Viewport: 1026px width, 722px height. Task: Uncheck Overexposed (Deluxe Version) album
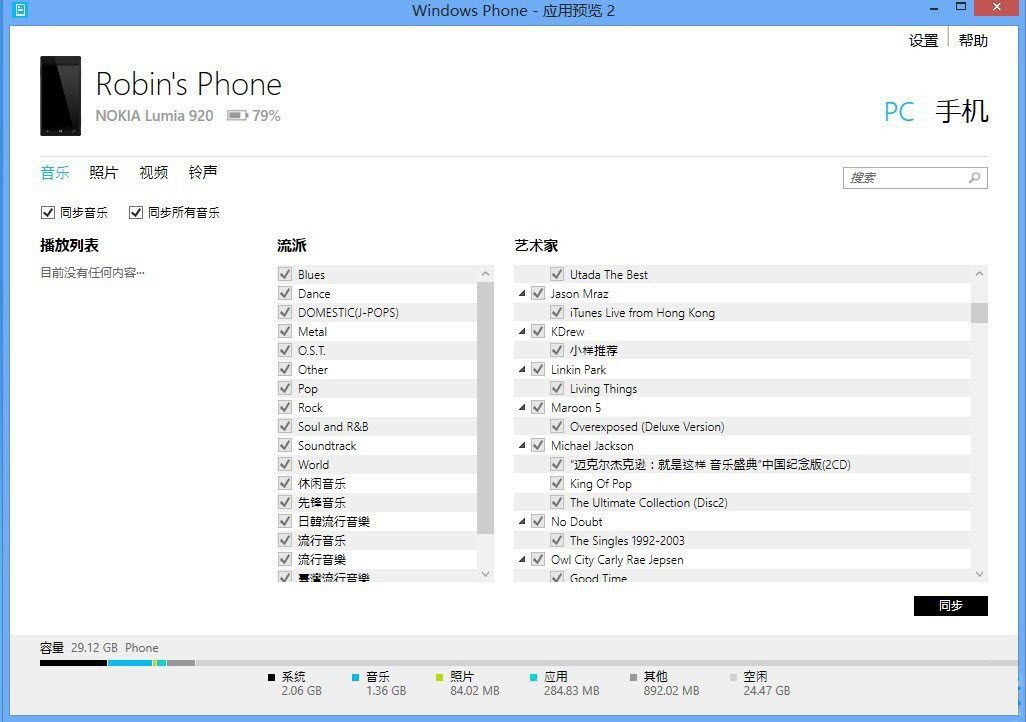click(557, 425)
